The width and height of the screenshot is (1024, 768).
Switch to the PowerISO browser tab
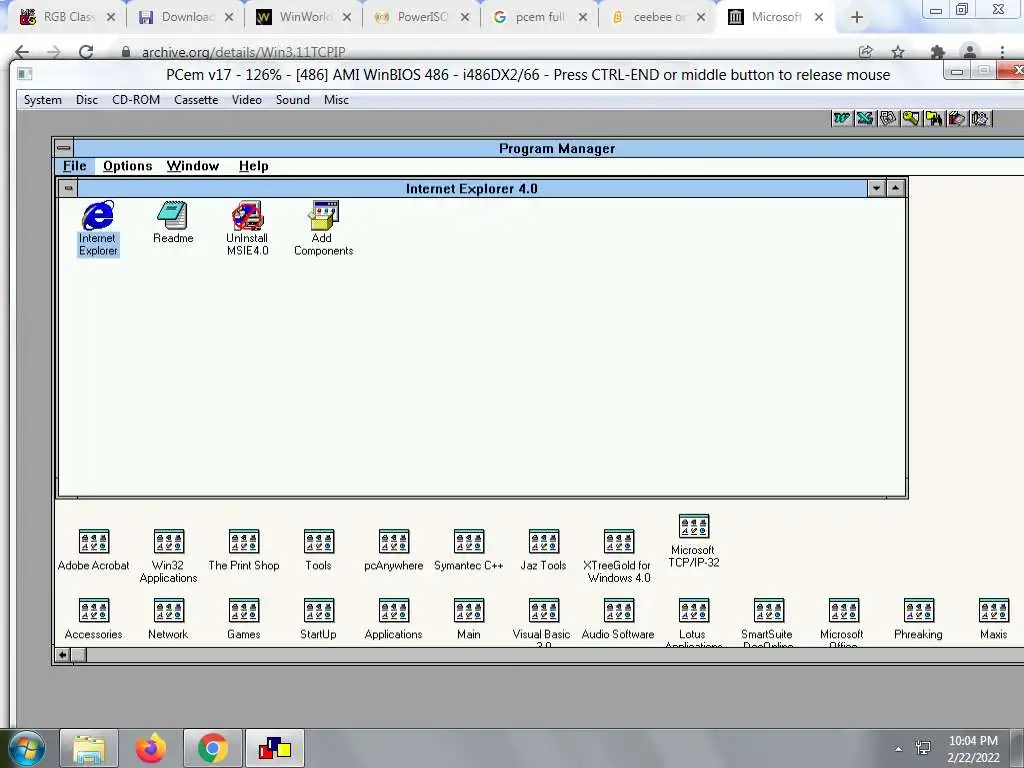(422, 17)
